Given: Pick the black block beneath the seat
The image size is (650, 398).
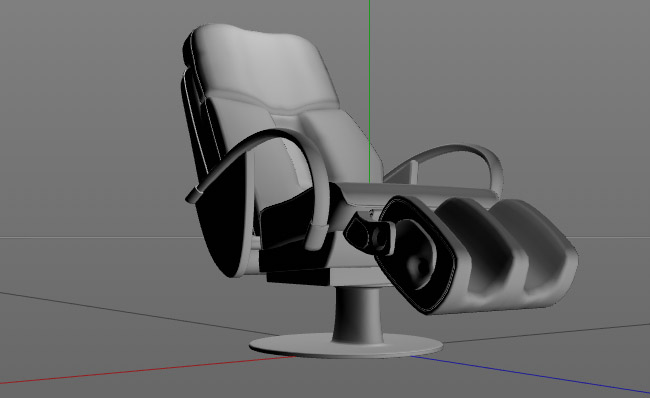Looking at the screenshot, I should tap(298, 277).
